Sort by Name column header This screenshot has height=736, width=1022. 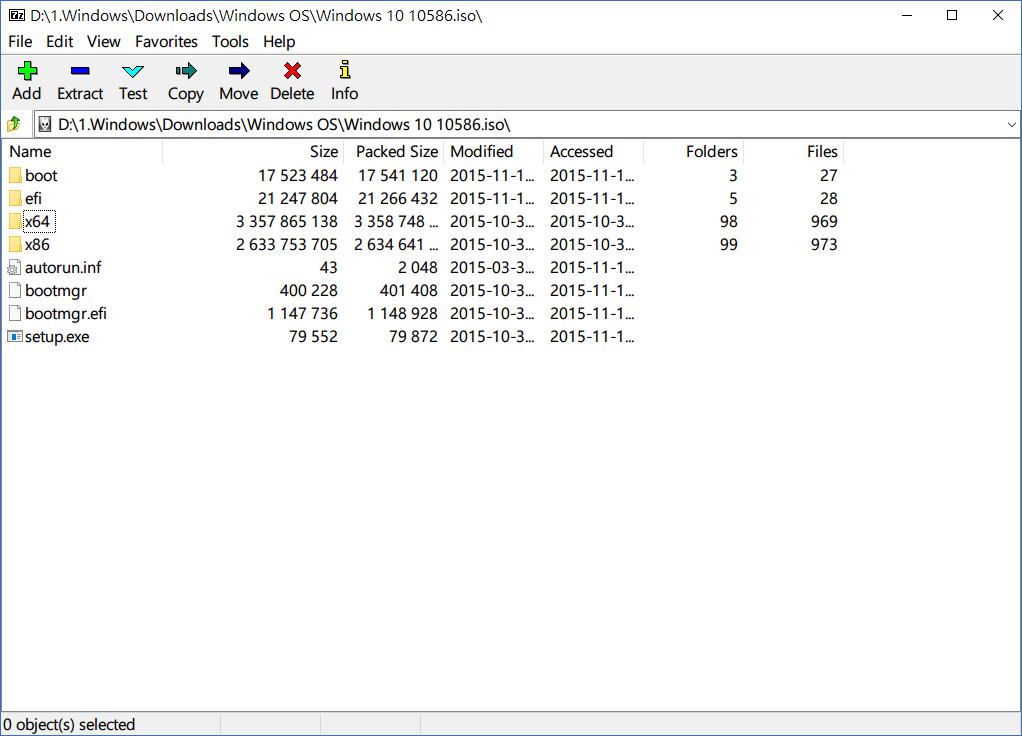(83, 151)
